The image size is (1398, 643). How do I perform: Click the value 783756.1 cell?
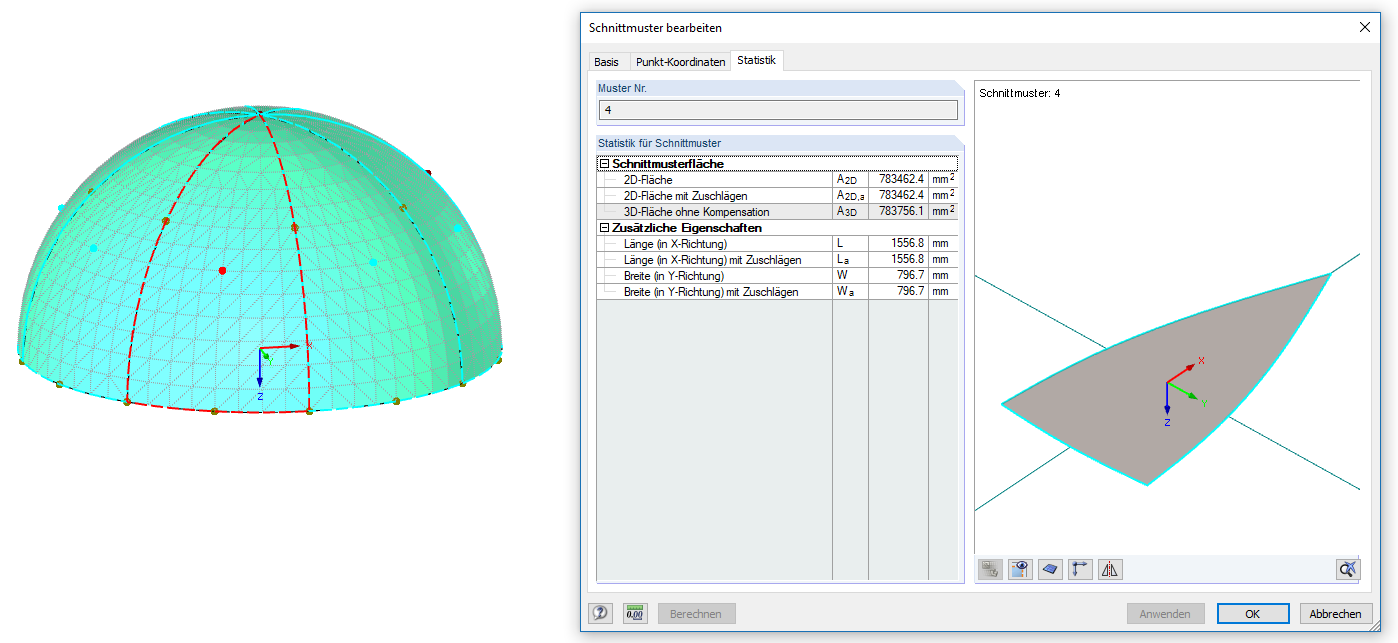[898, 211]
